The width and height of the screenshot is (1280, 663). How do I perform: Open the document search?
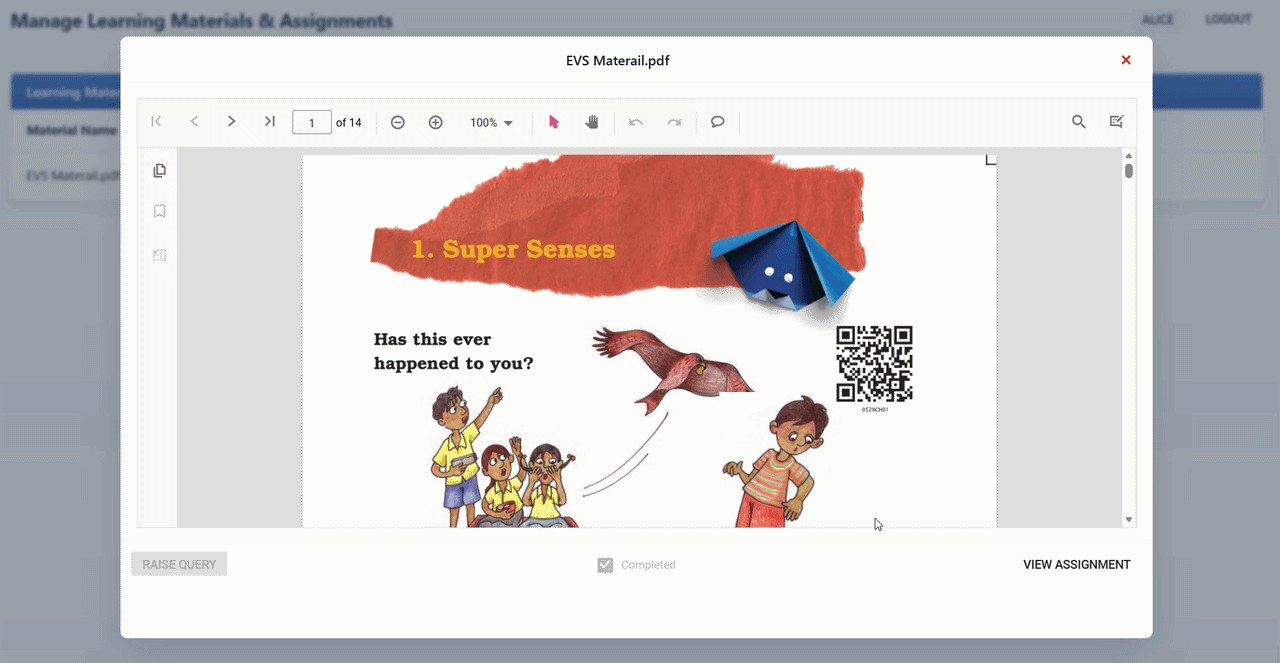[1078, 121]
